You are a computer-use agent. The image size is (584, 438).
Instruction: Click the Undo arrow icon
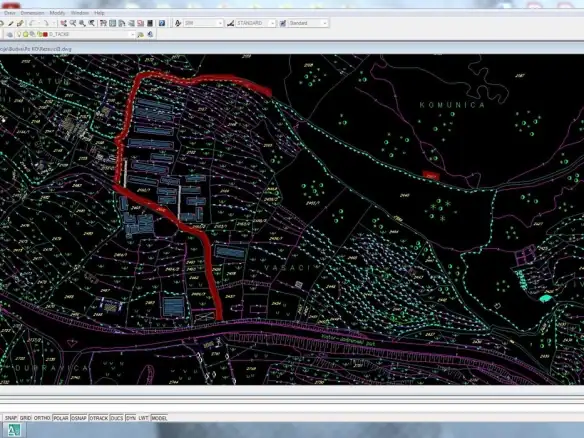(31, 23)
